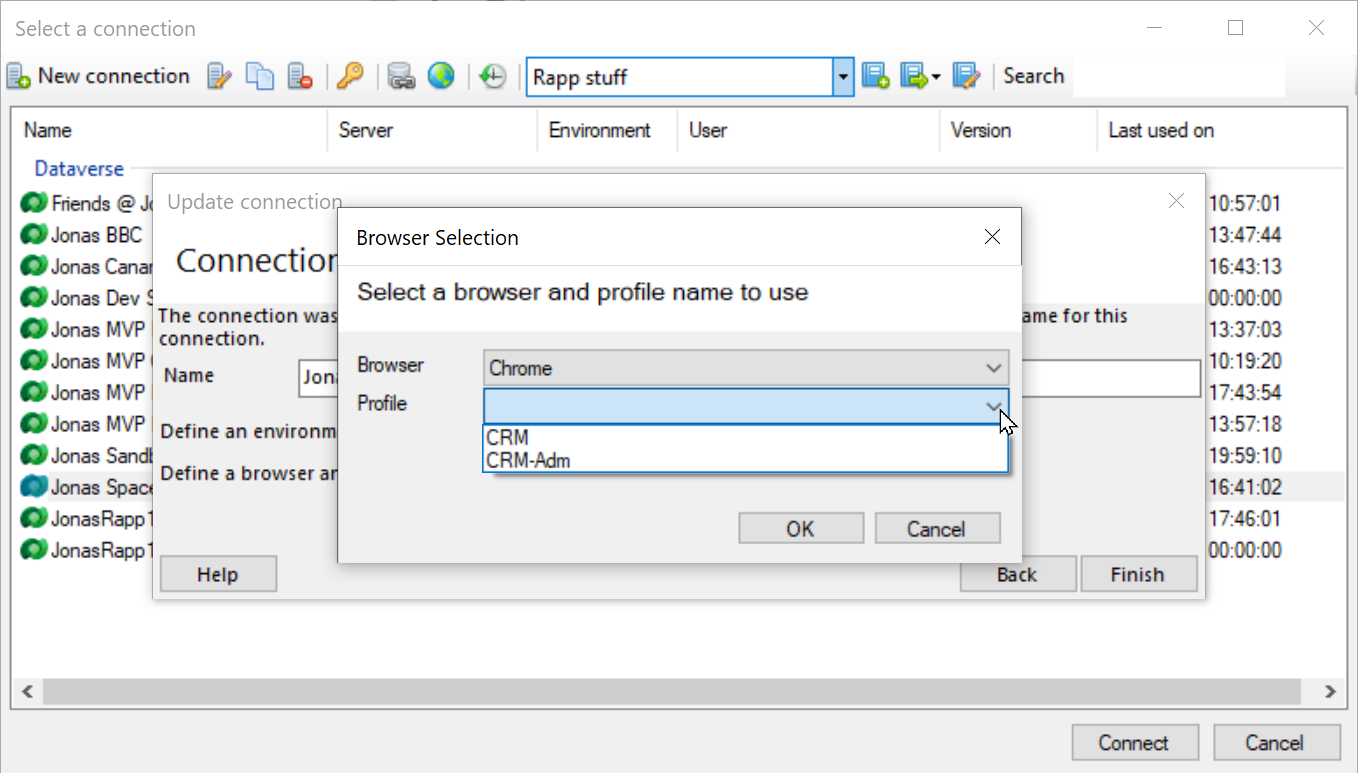Click the delete connection icon
1358x773 pixels.
tap(299, 76)
